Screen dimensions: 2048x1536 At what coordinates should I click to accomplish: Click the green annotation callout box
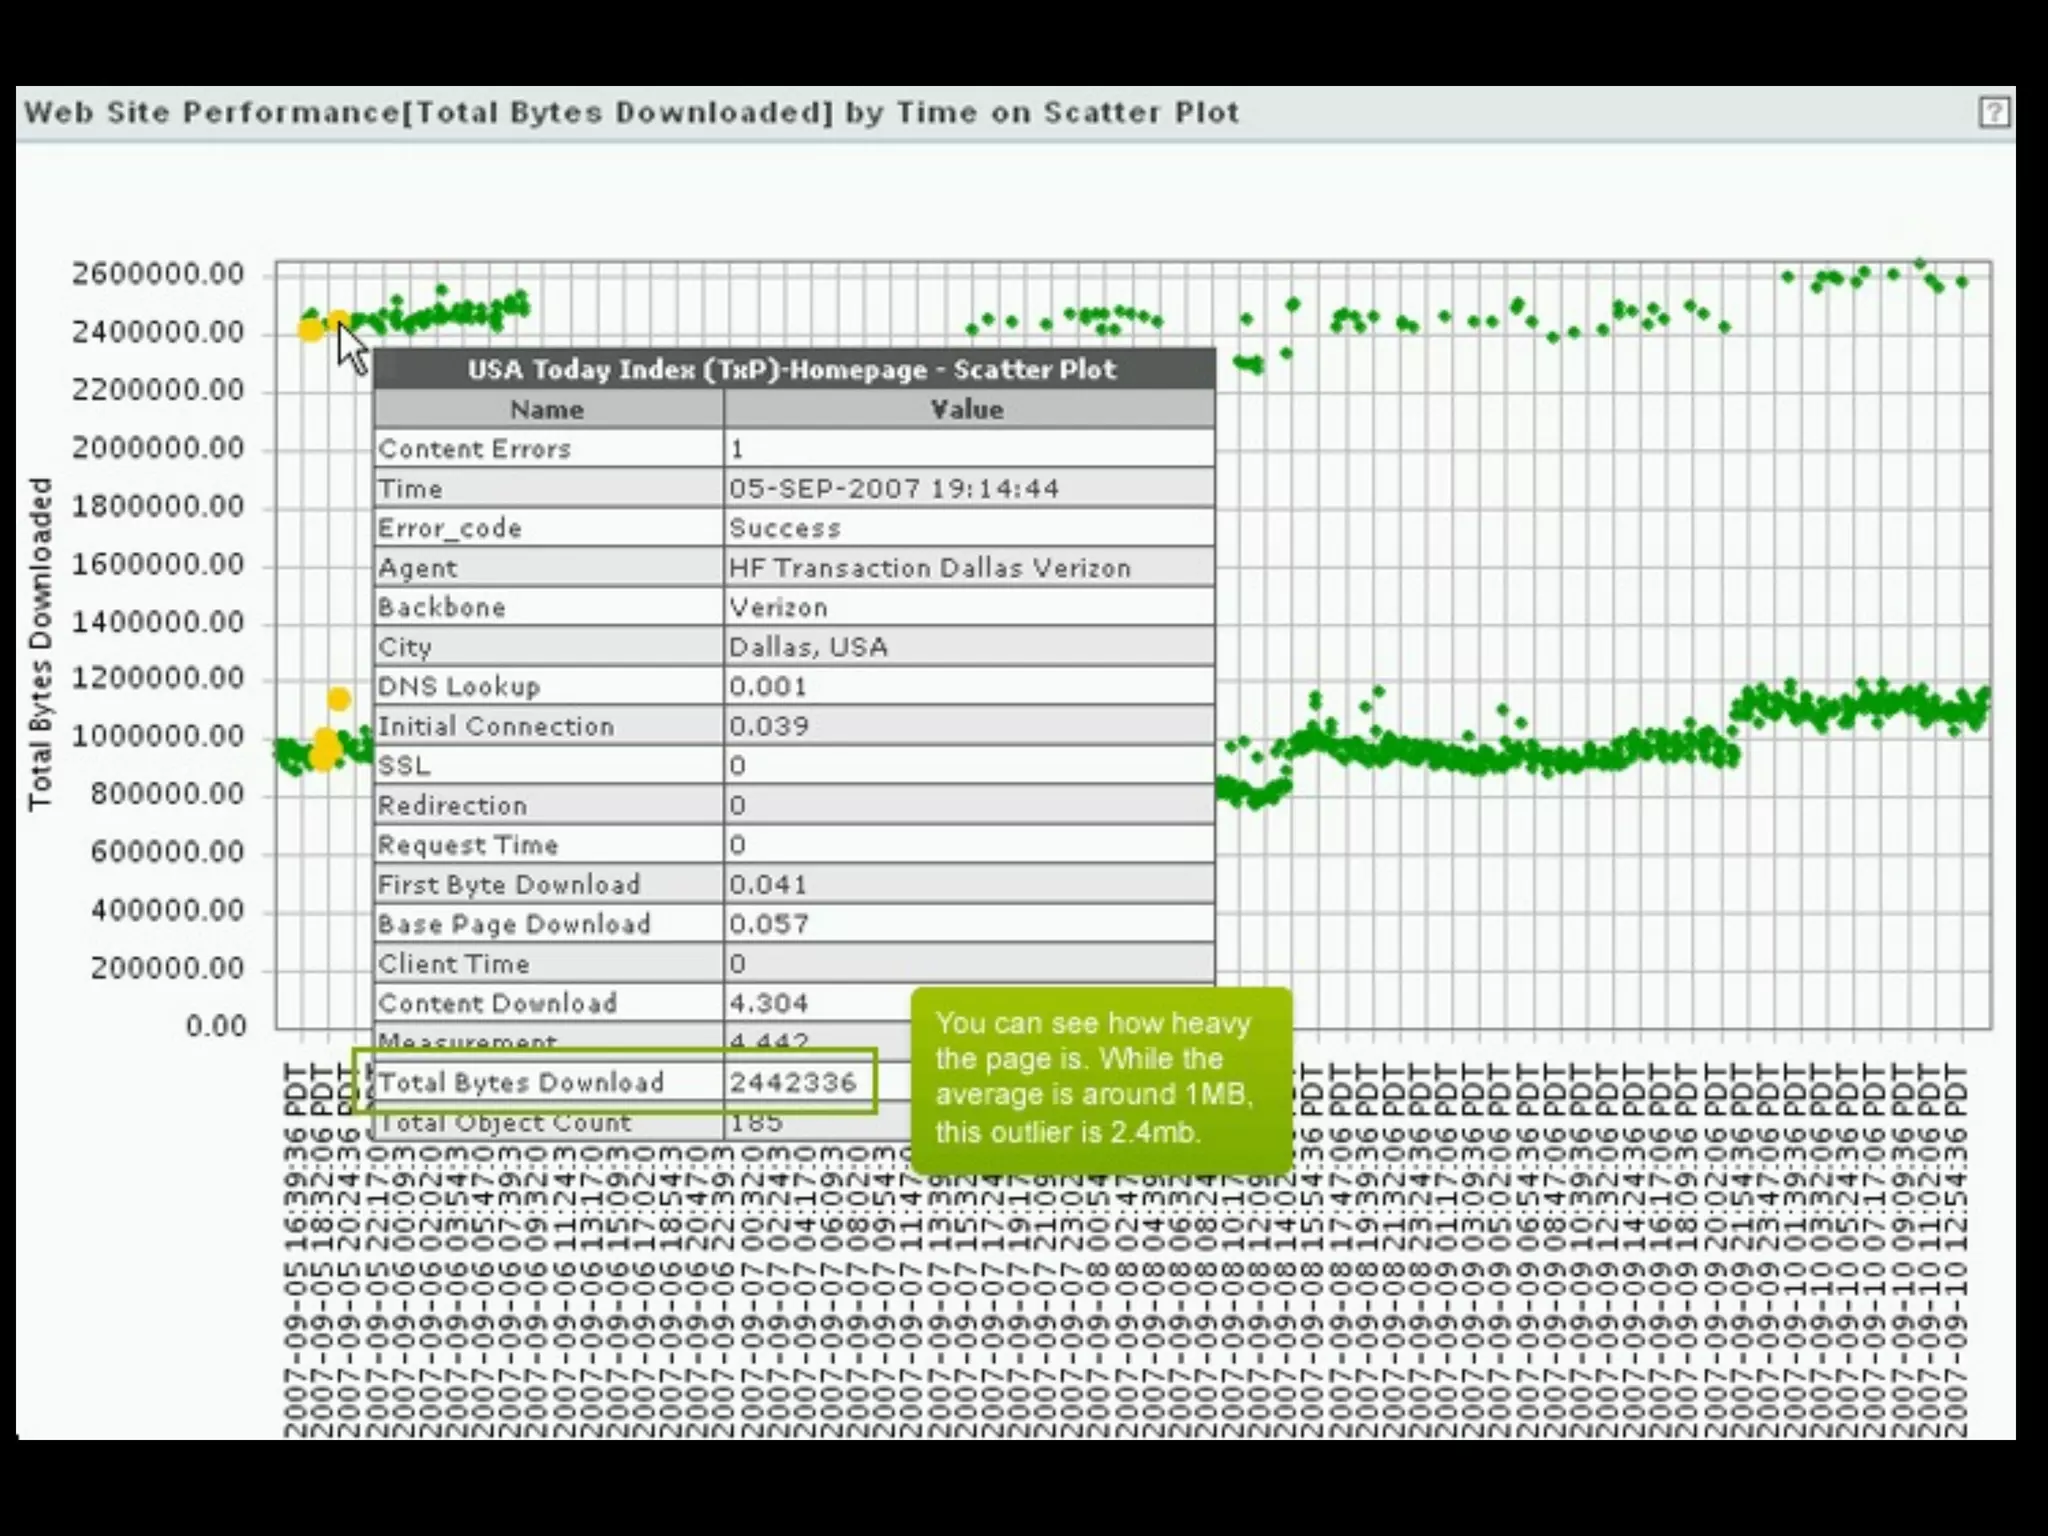pos(1101,1078)
